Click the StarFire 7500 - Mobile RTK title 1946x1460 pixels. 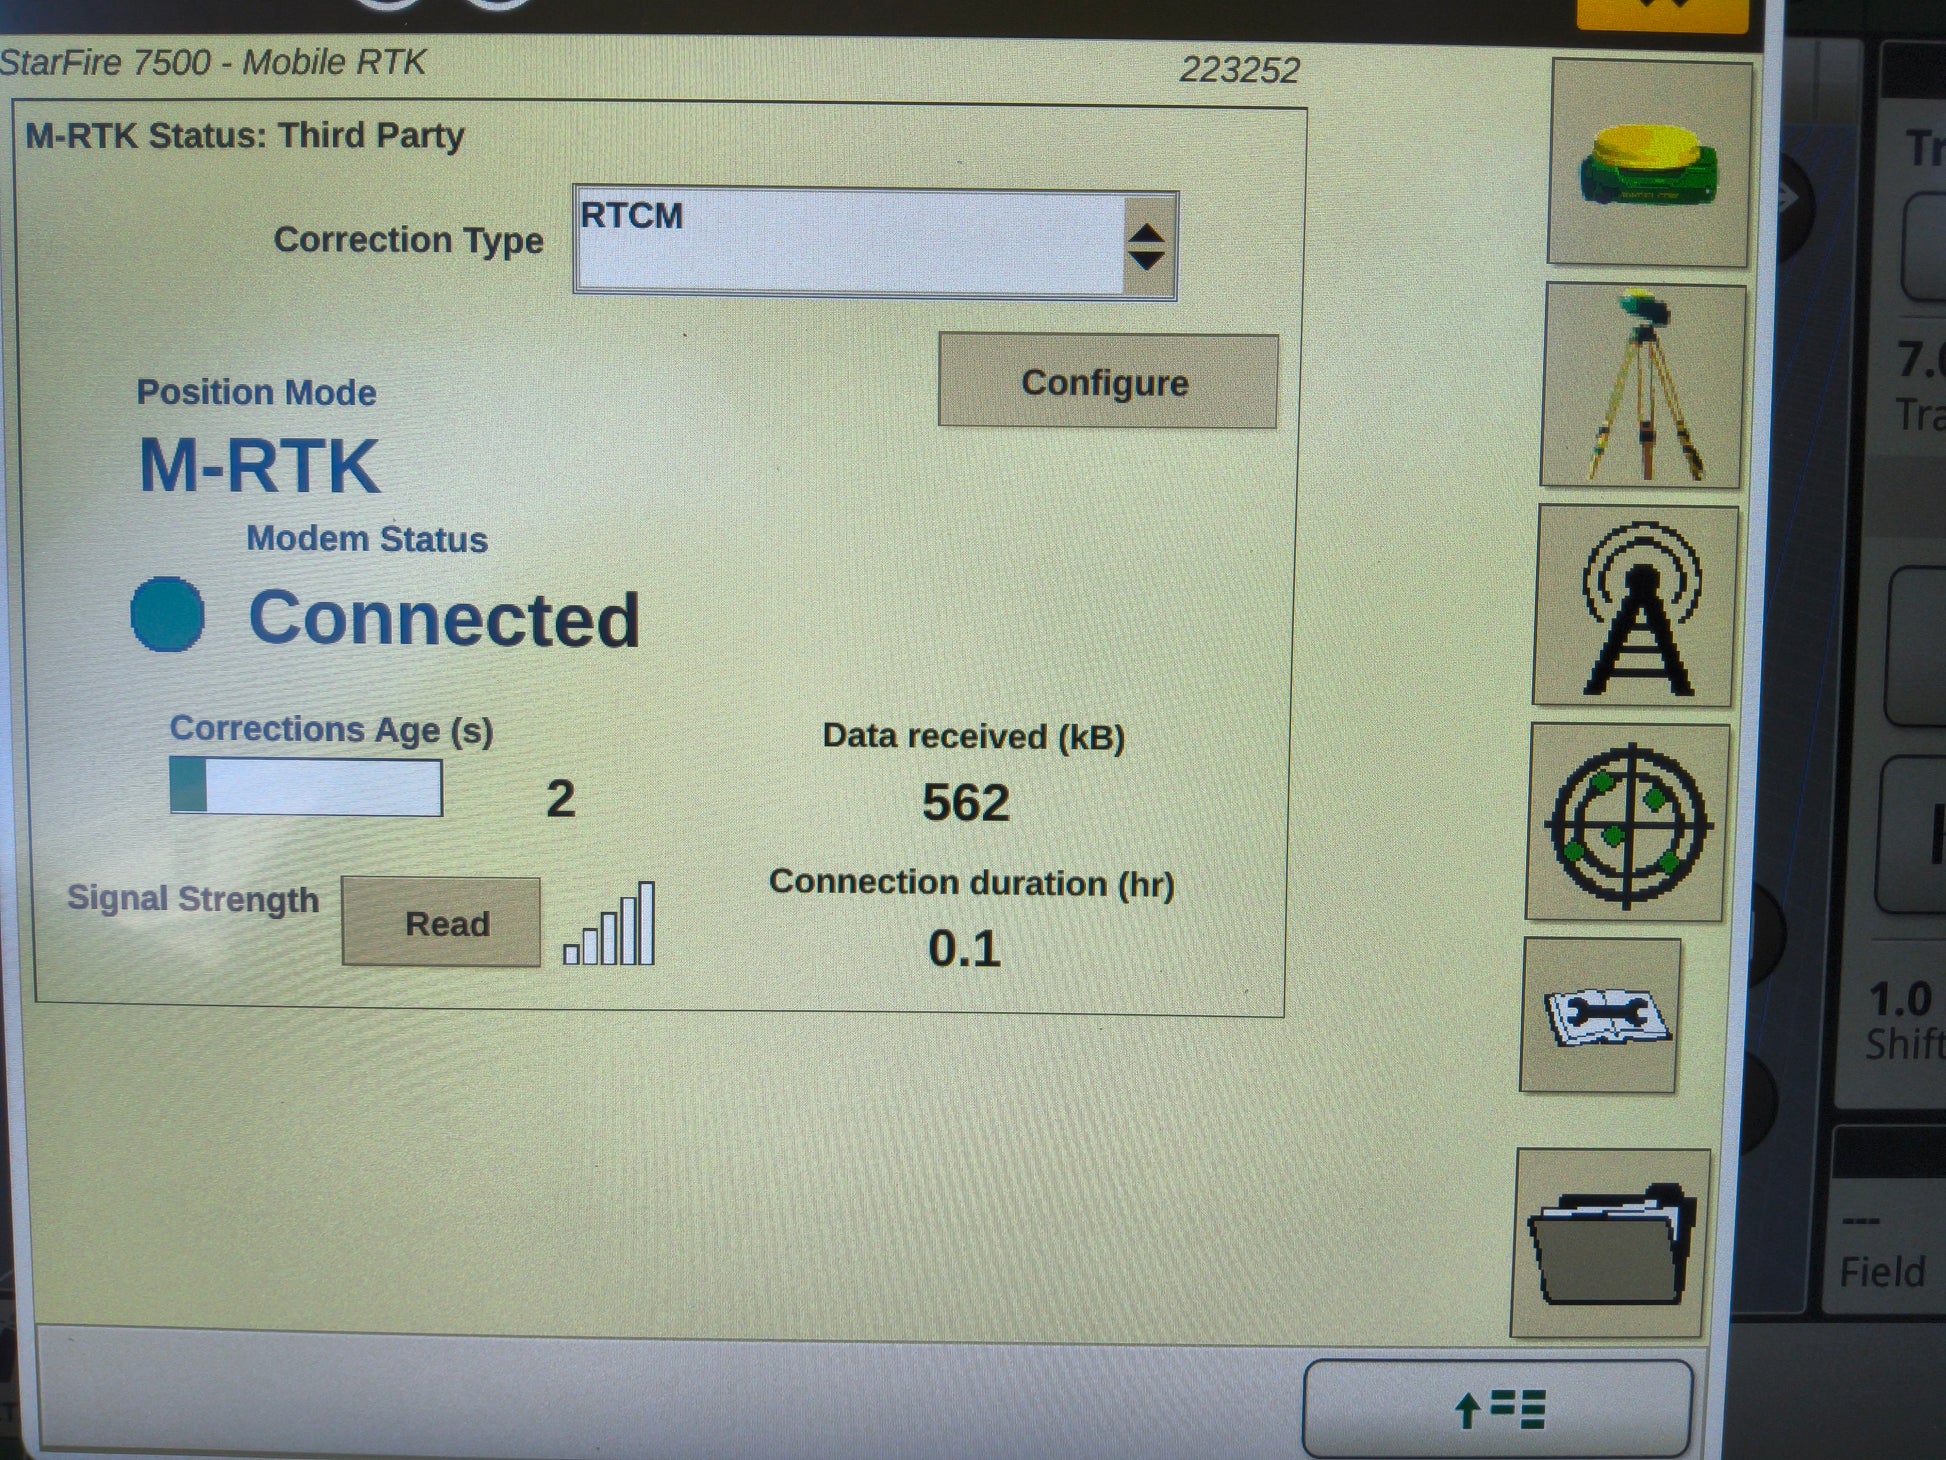(212, 62)
